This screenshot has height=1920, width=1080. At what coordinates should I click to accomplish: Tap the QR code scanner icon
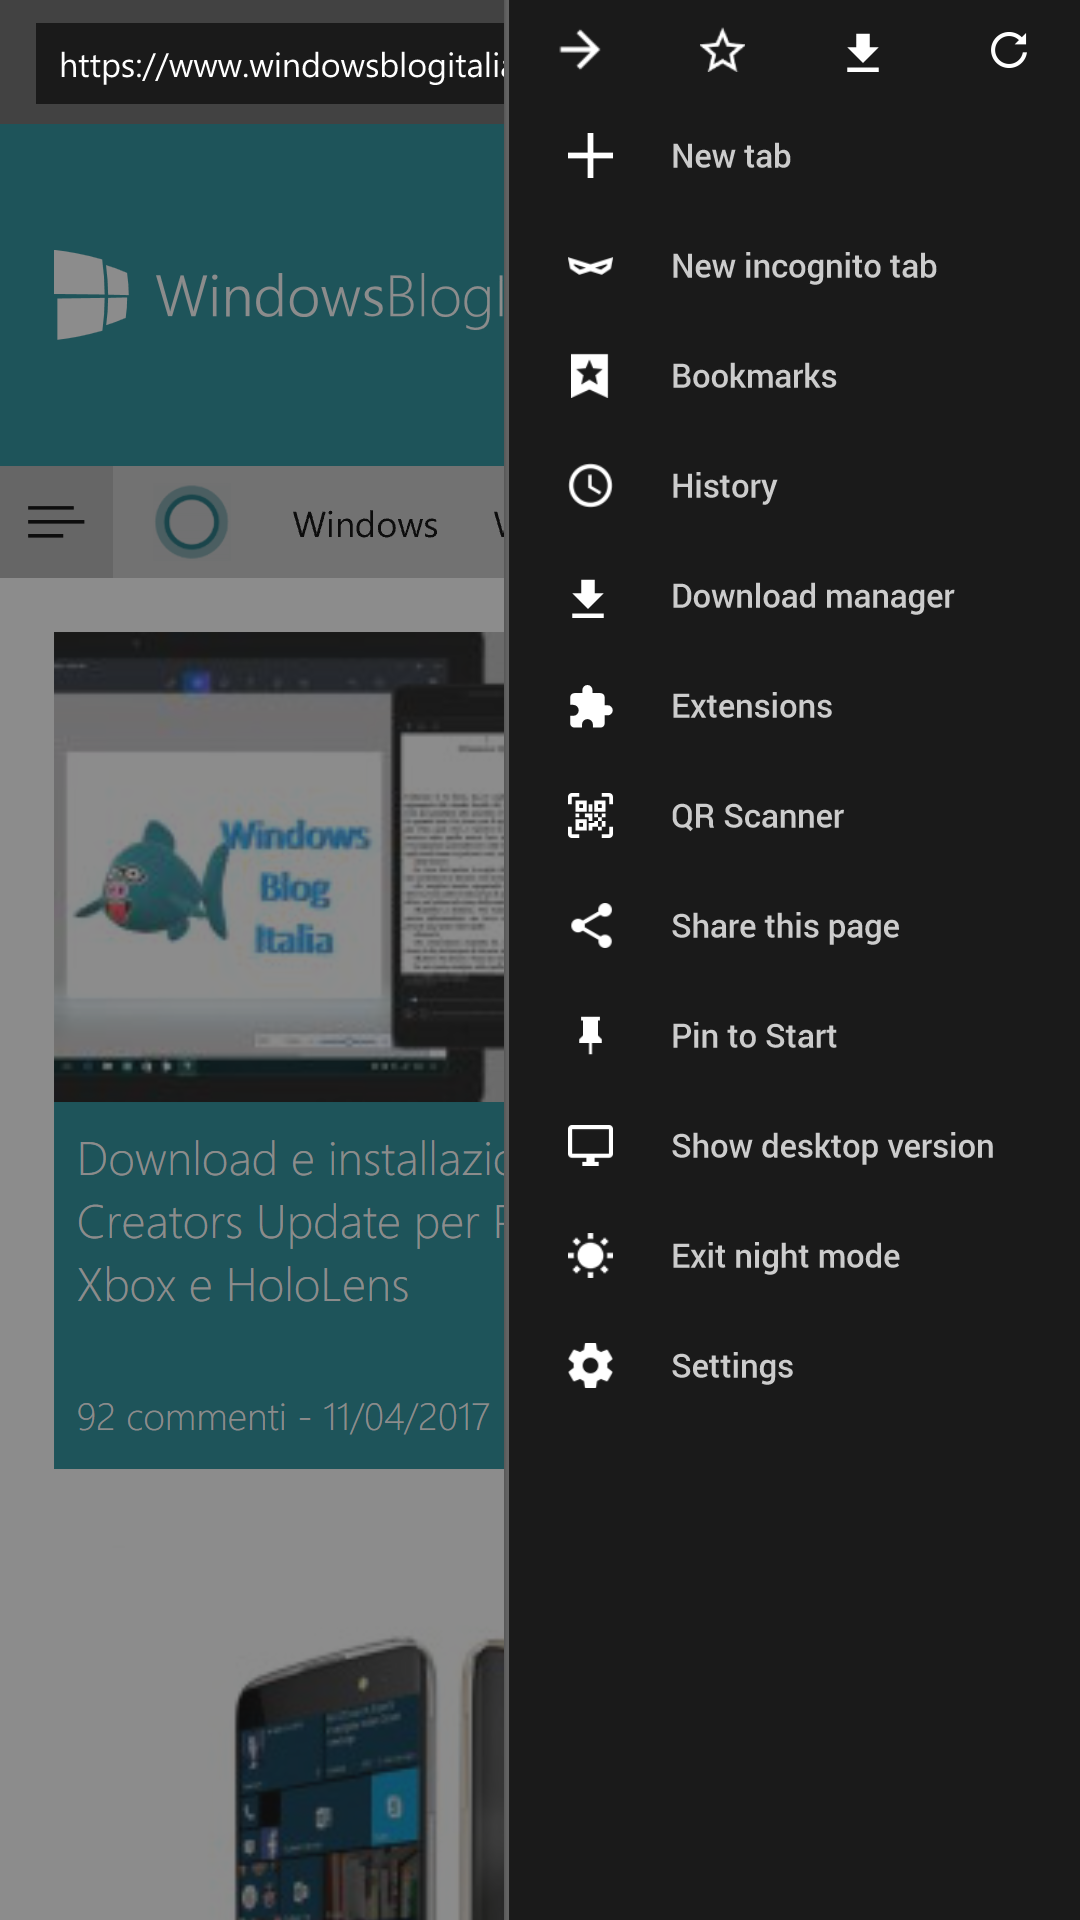point(590,816)
